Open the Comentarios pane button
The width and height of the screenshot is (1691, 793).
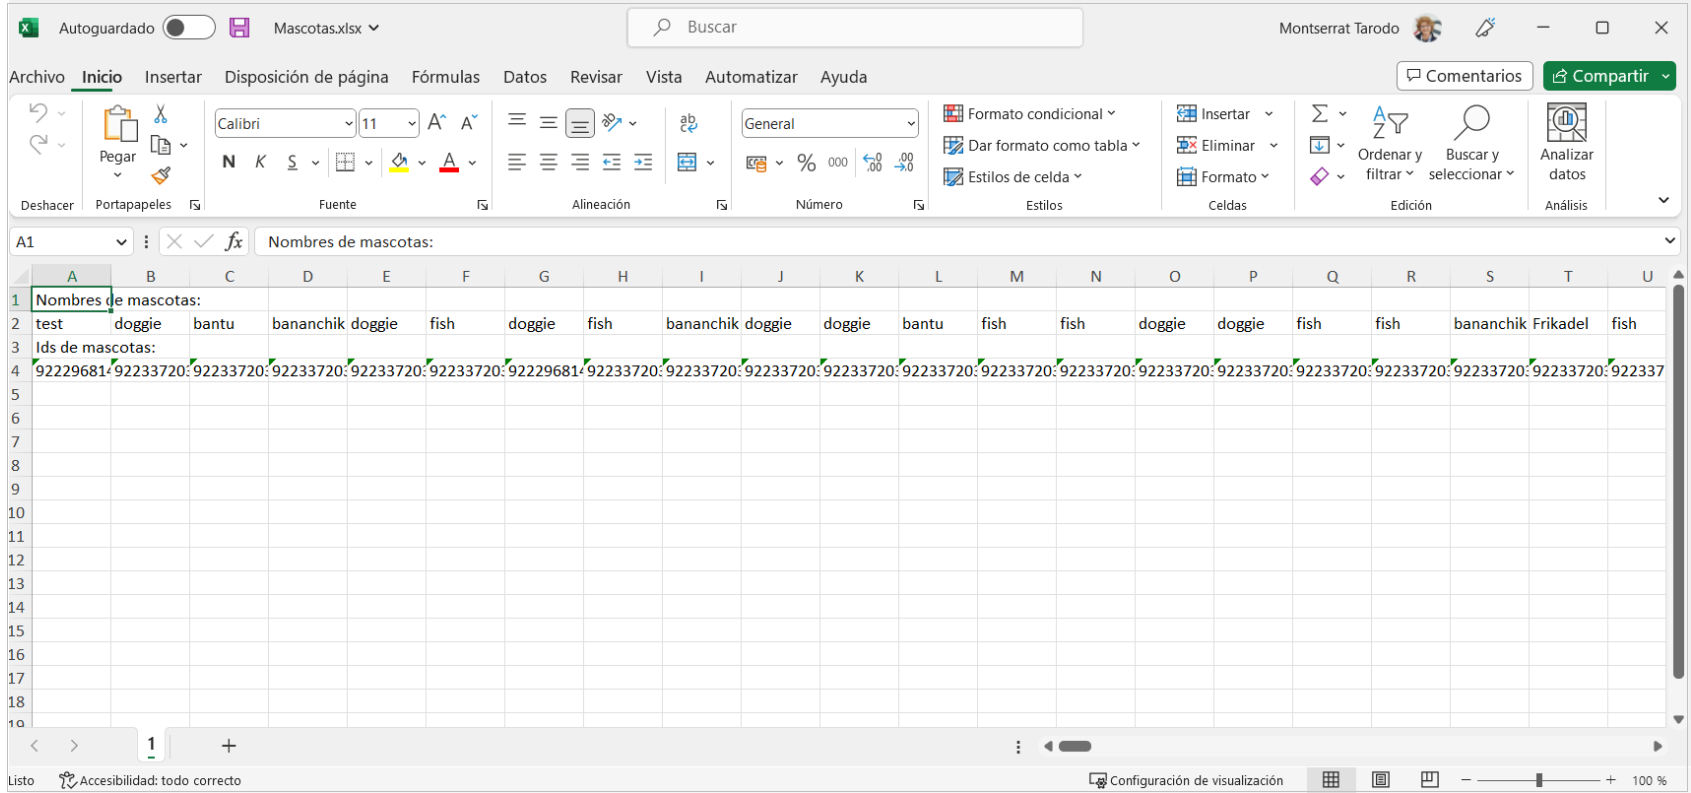(x=1464, y=76)
